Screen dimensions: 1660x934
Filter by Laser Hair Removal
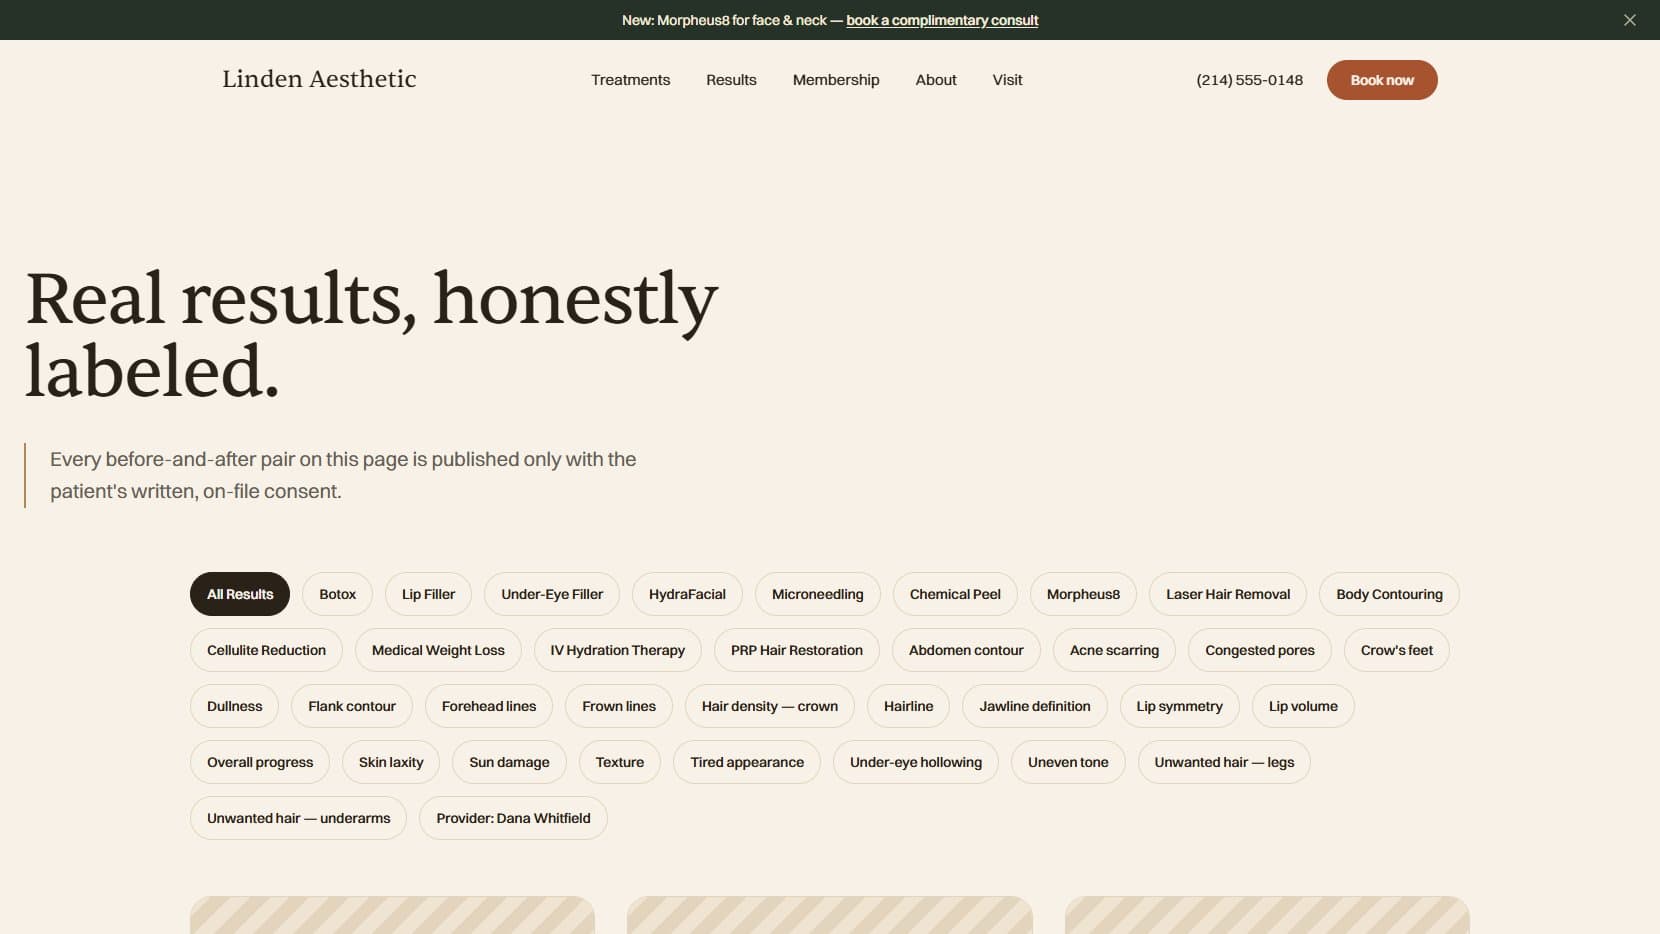(1228, 594)
